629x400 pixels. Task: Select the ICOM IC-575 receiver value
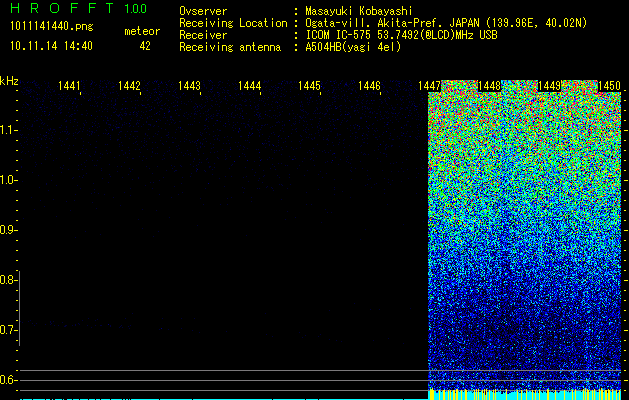pyautogui.click(x=401, y=35)
